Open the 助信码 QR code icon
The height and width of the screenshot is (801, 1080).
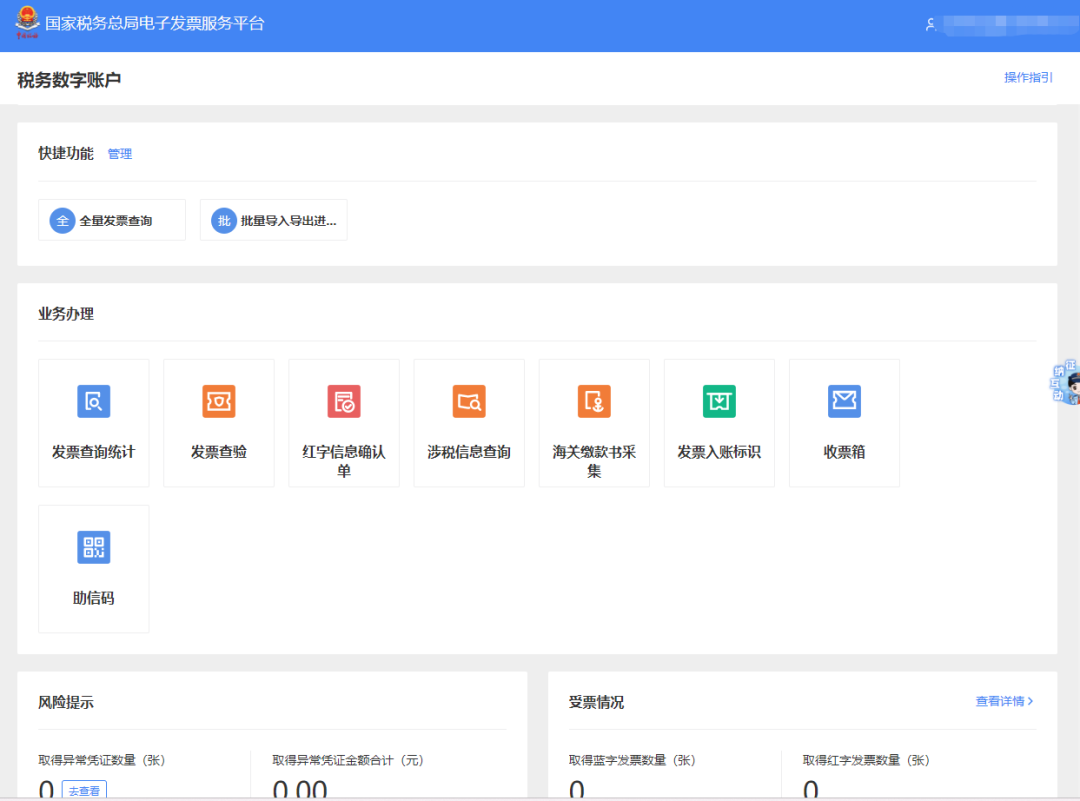(x=93, y=548)
